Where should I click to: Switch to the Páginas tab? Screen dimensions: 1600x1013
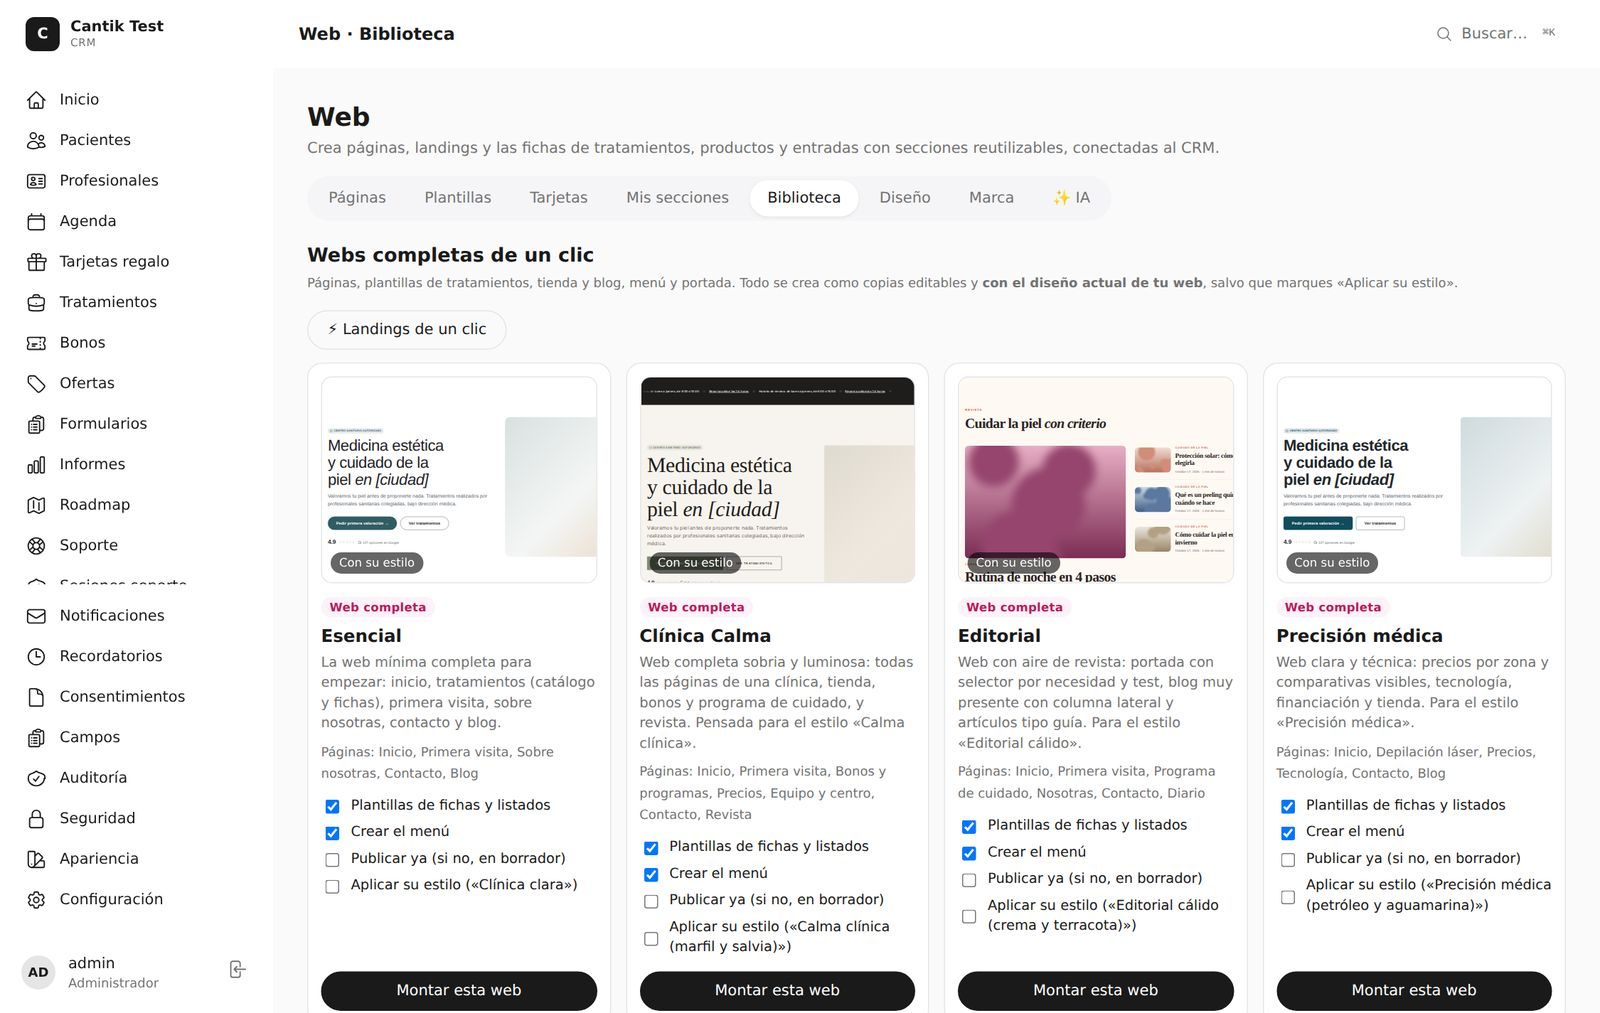click(x=357, y=198)
